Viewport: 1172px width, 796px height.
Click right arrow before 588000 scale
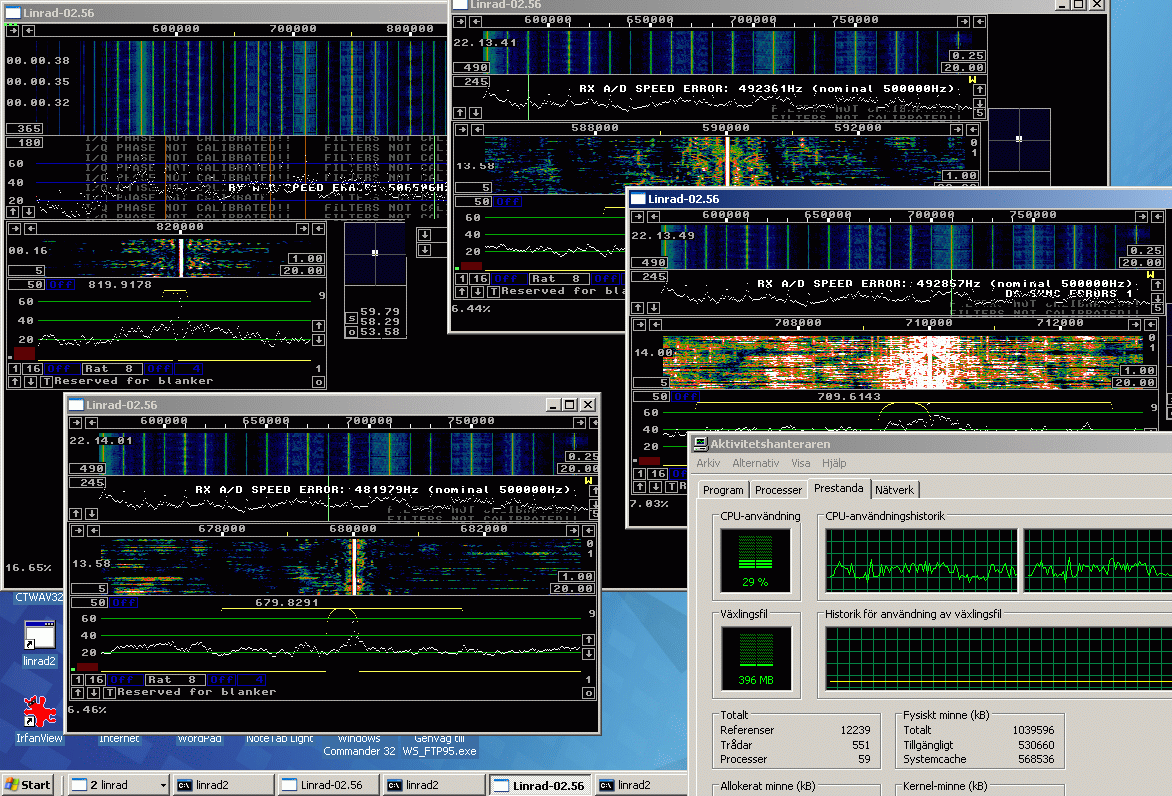462,129
